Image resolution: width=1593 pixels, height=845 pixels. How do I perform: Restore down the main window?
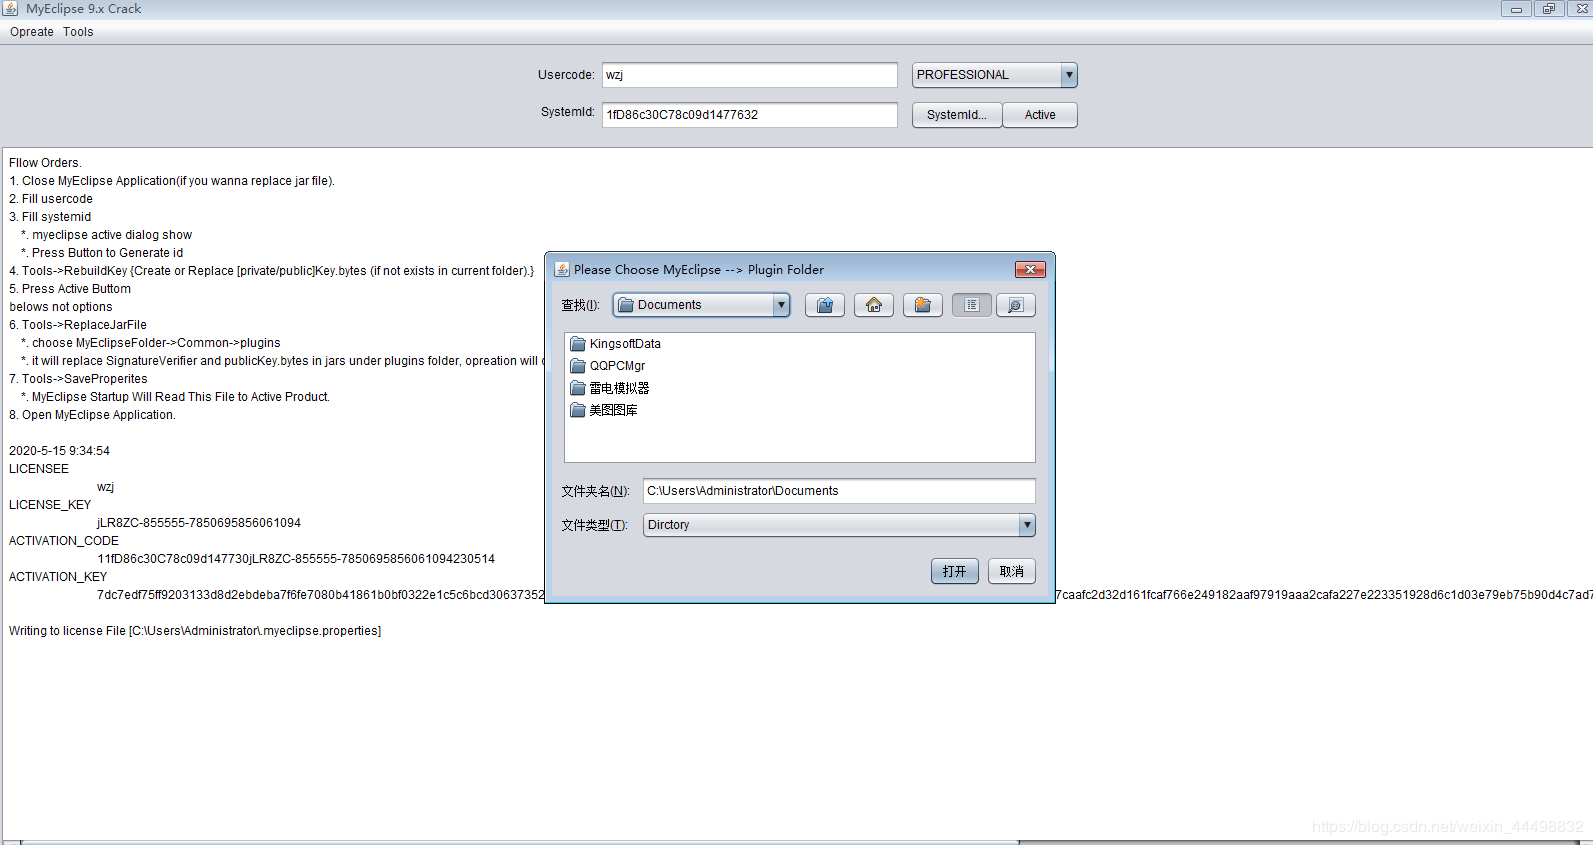click(1548, 9)
